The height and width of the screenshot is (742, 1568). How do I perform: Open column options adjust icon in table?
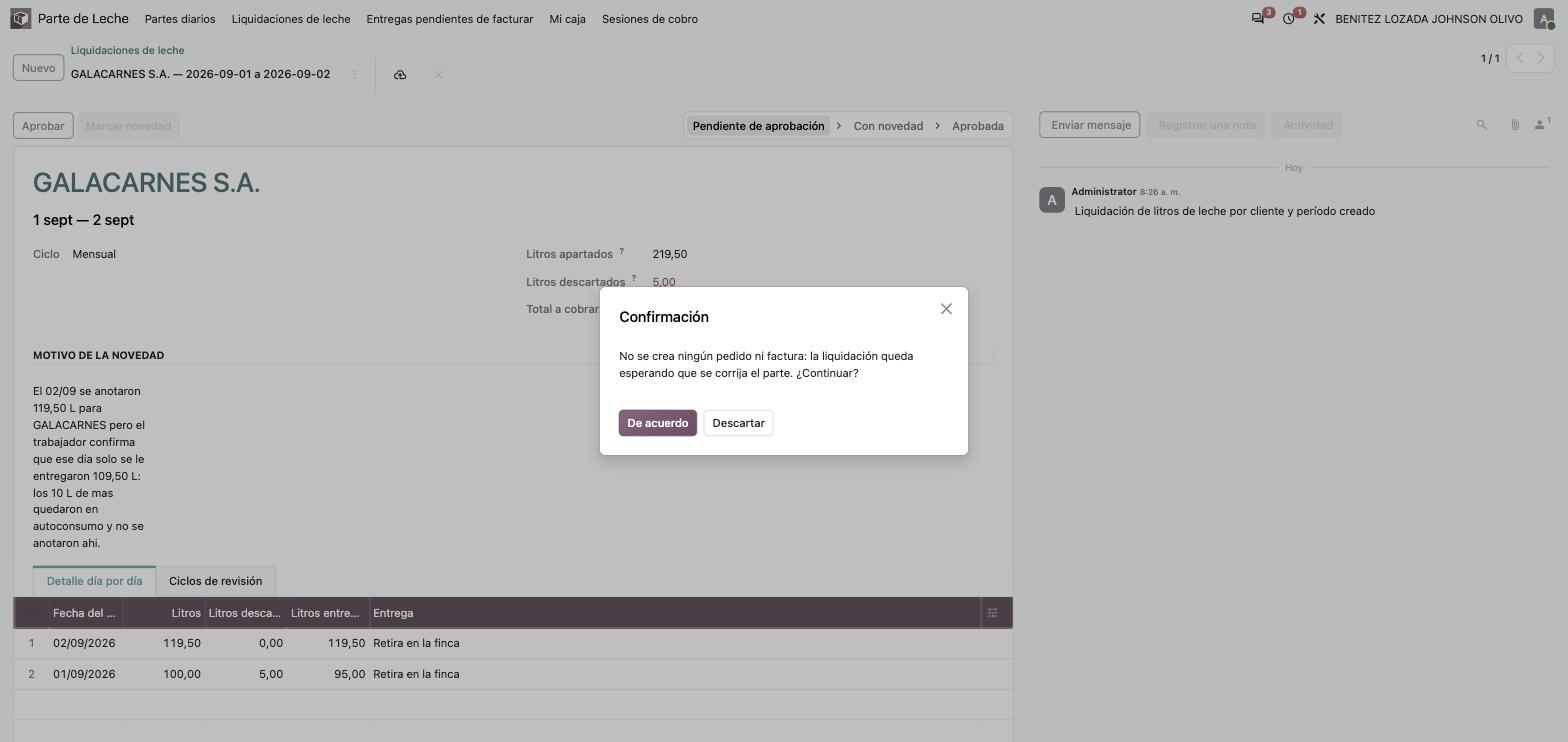point(993,613)
